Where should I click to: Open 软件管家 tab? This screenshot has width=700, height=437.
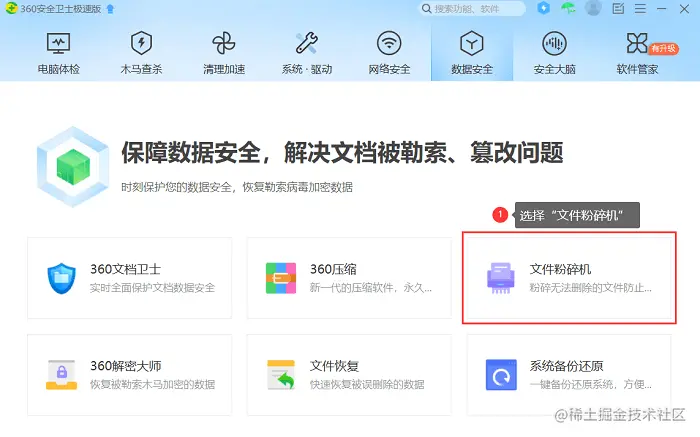[x=637, y=53]
